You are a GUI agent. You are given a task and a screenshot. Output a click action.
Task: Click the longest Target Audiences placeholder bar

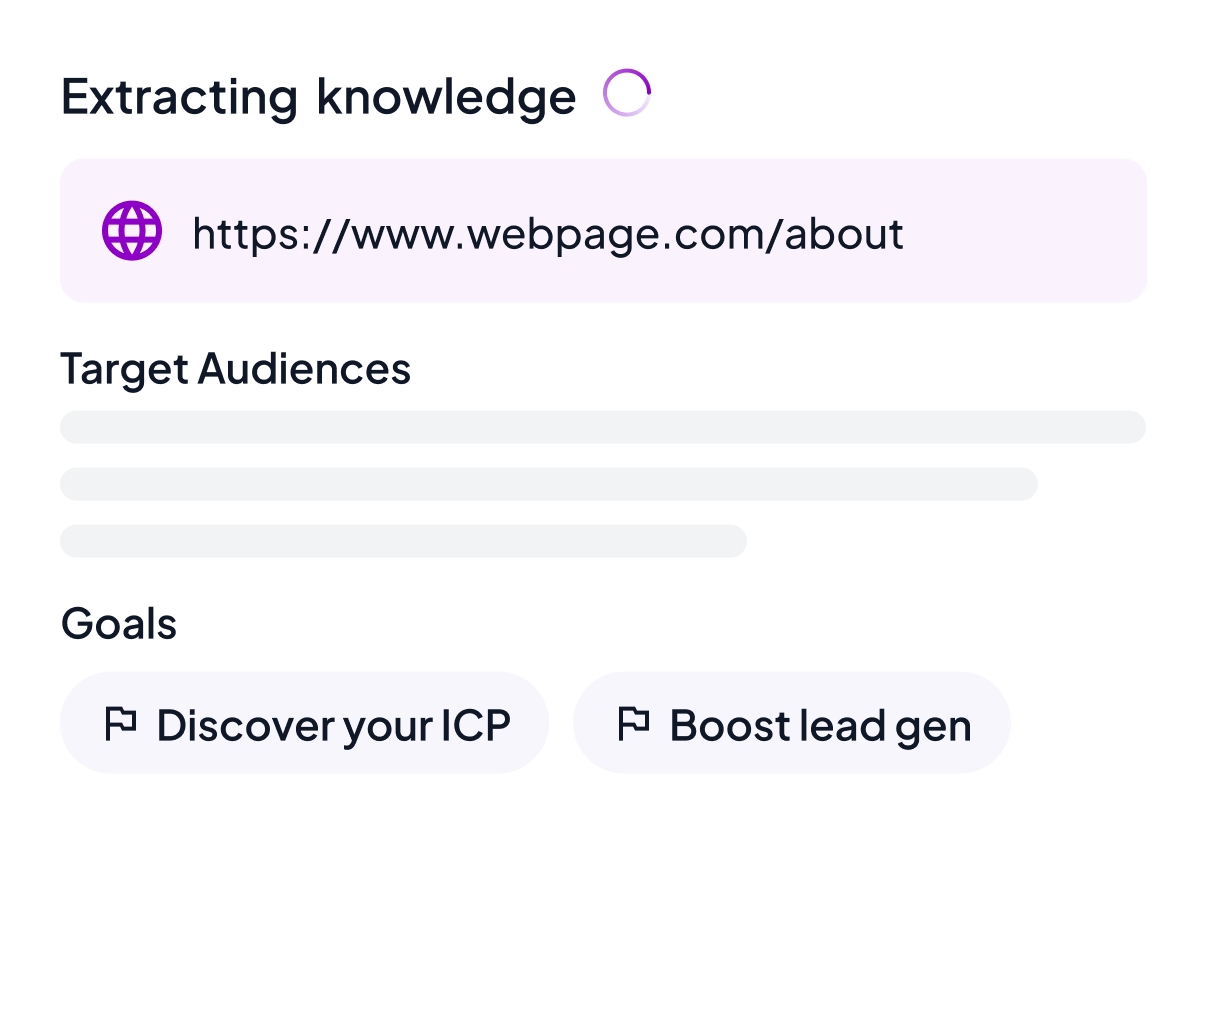click(602, 427)
